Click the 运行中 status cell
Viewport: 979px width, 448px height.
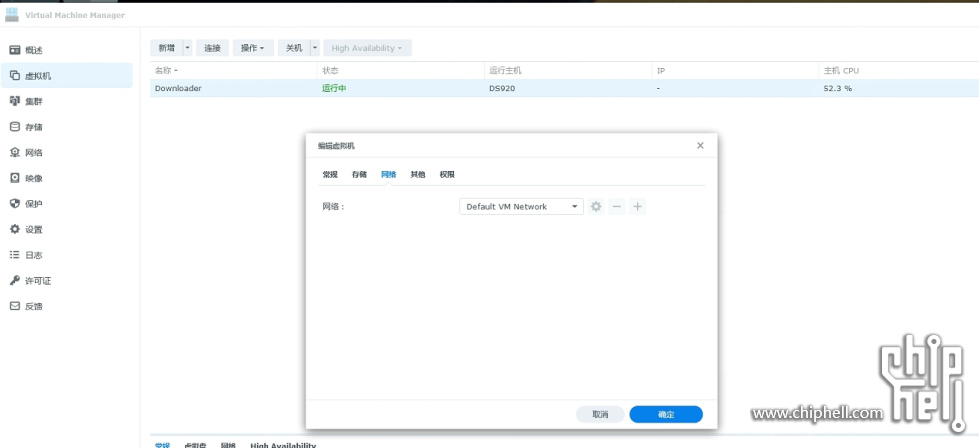pyautogui.click(x=334, y=89)
